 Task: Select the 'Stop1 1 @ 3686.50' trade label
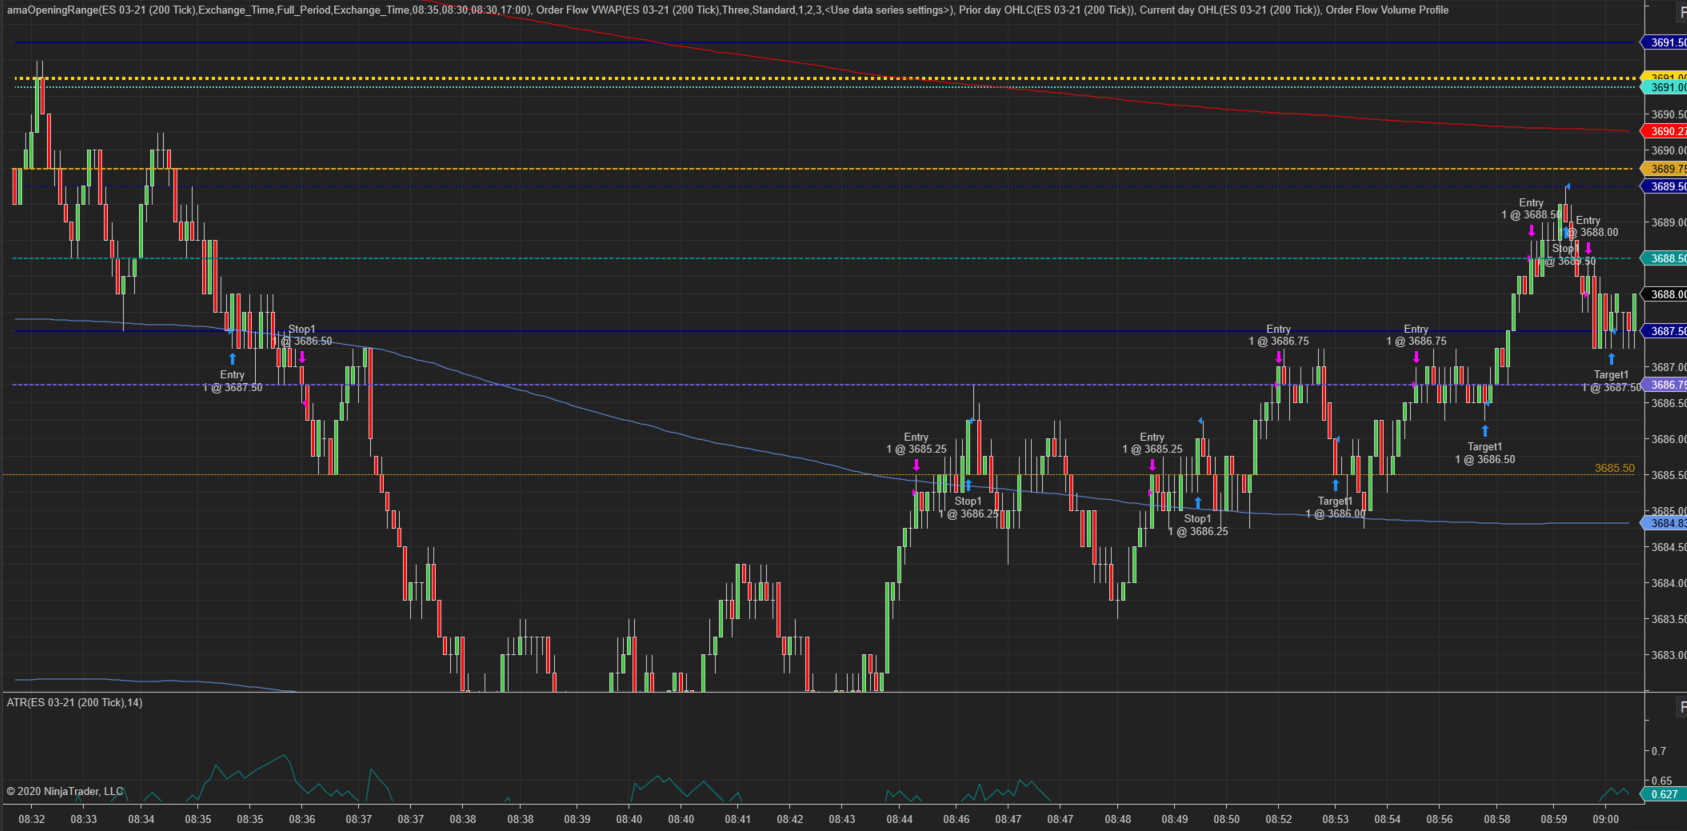pyautogui.click(x=302, y=335)
